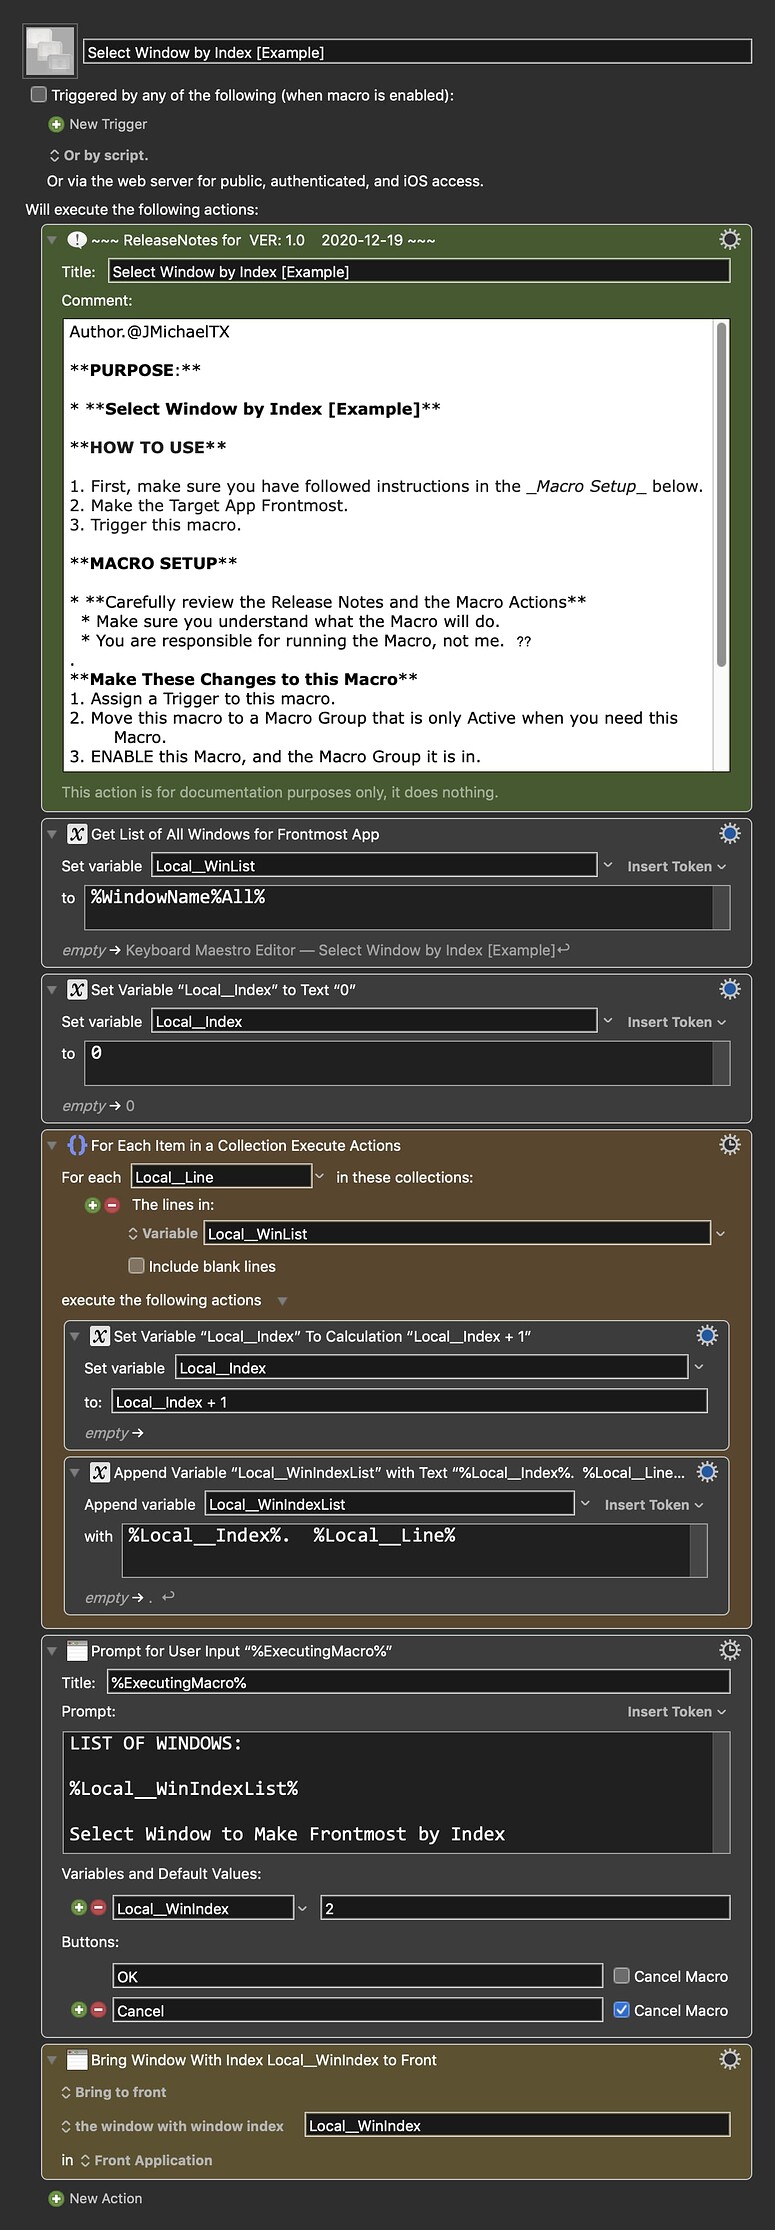The image size is (775, 2230).
Task: Open Insert Token menu for Append Variable action
Action: point(654,1504)
